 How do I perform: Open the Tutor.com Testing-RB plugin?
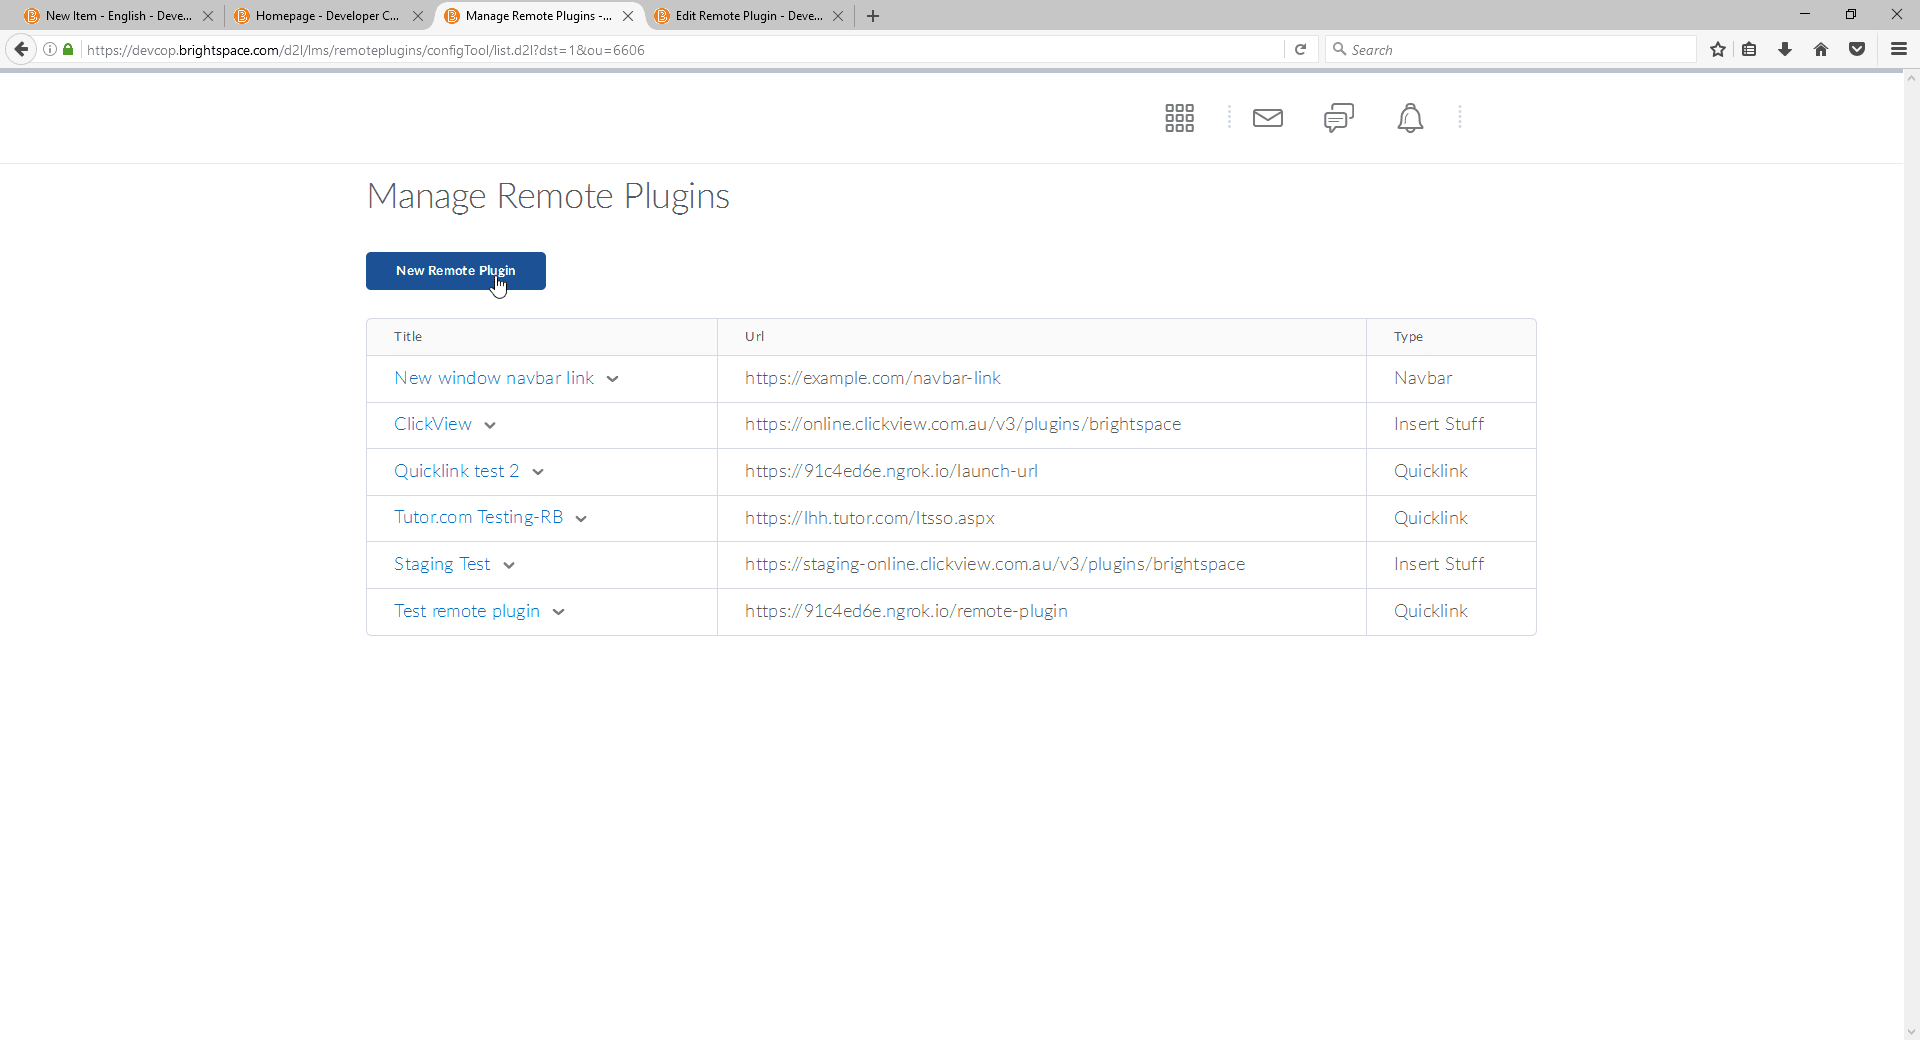(x=478, y=517)
